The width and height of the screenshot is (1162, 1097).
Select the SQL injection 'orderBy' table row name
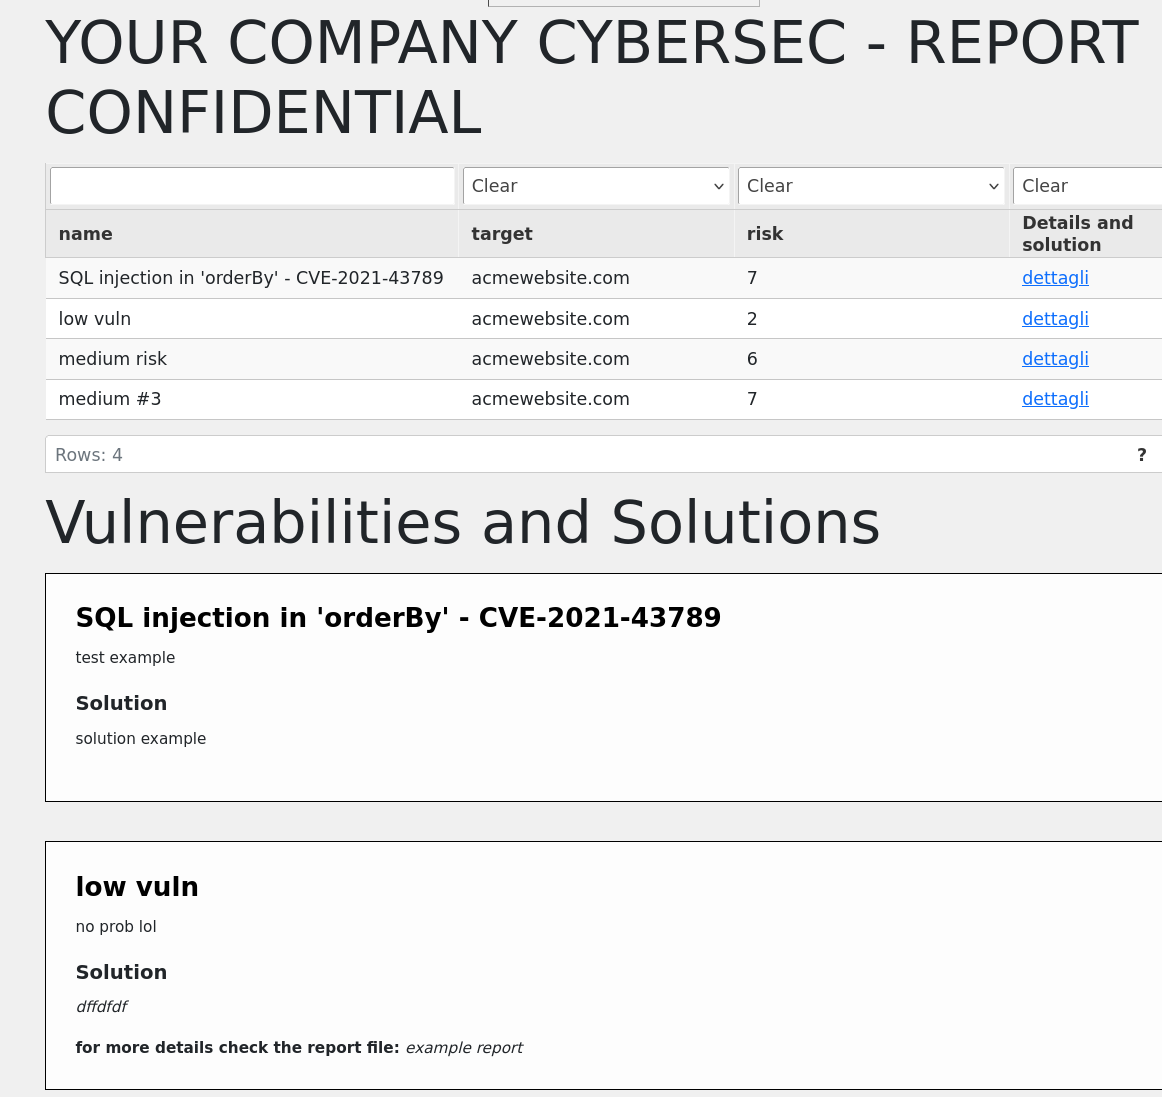[x=250, y=278]
